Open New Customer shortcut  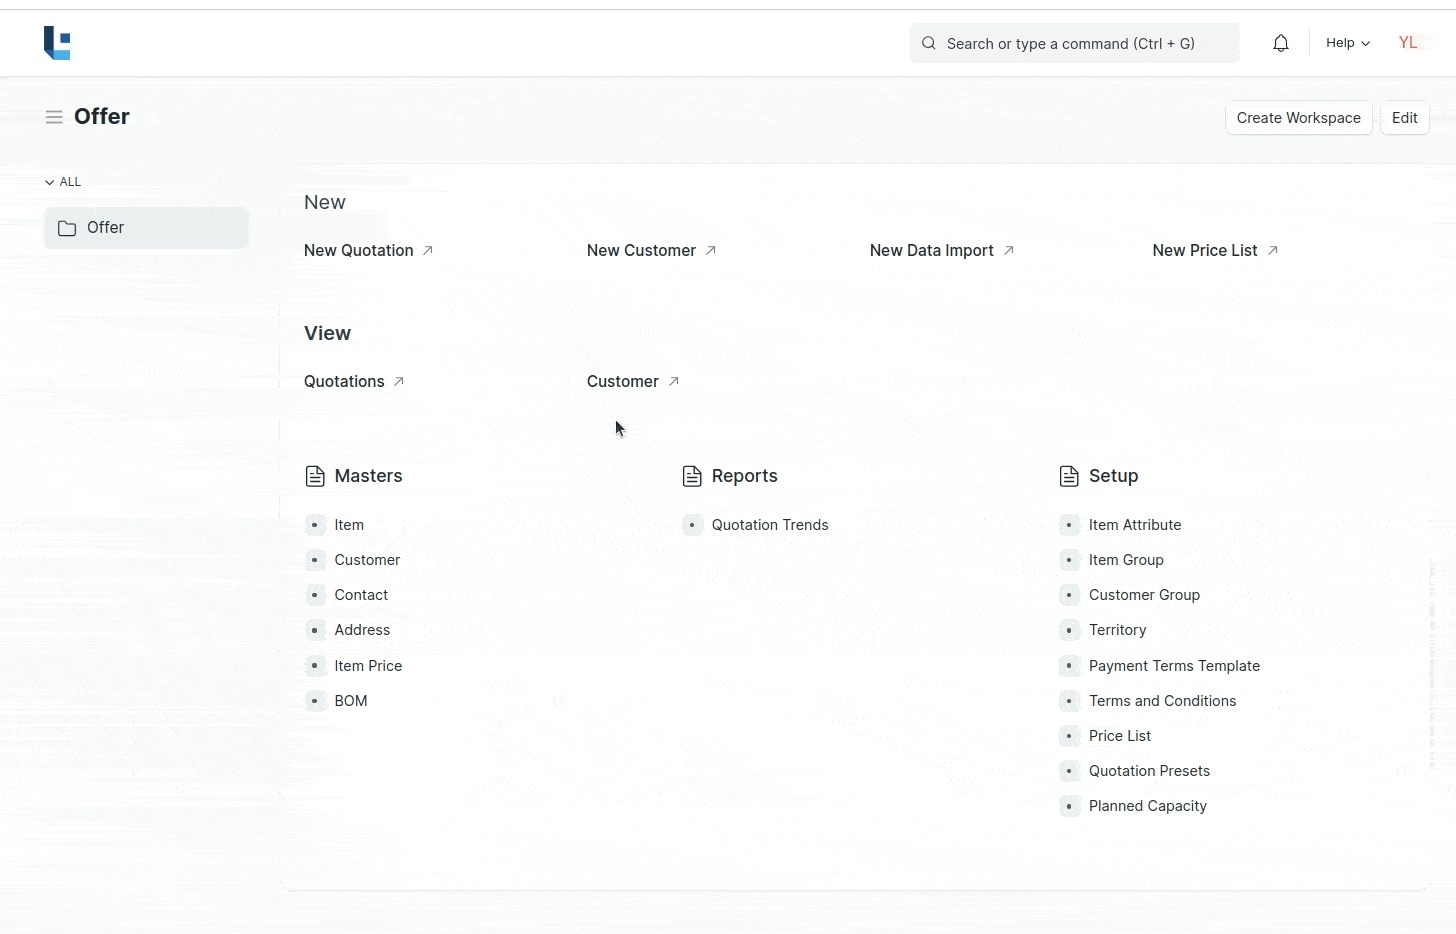click(x=641, y=250)
